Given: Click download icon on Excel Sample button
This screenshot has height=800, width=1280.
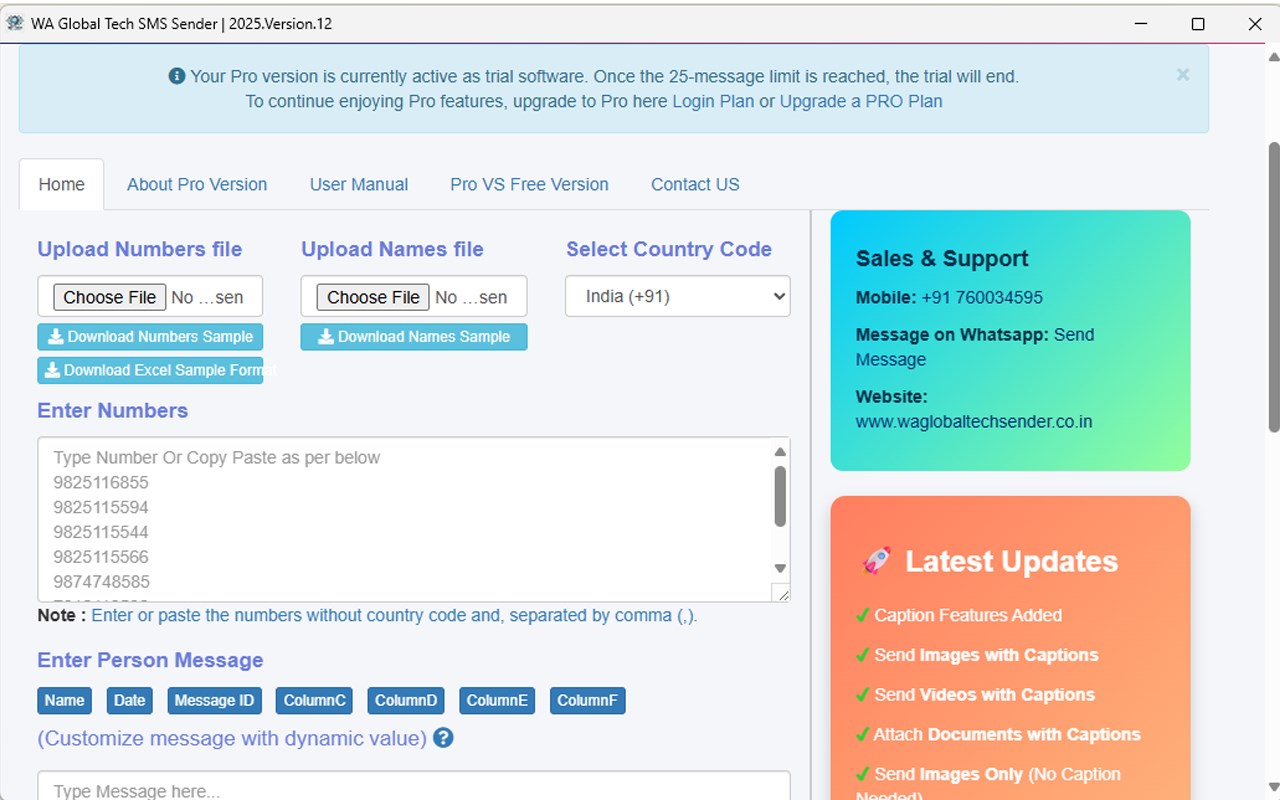Looking at the screenshot, I should pyautogui.click(x=52, y=370).
